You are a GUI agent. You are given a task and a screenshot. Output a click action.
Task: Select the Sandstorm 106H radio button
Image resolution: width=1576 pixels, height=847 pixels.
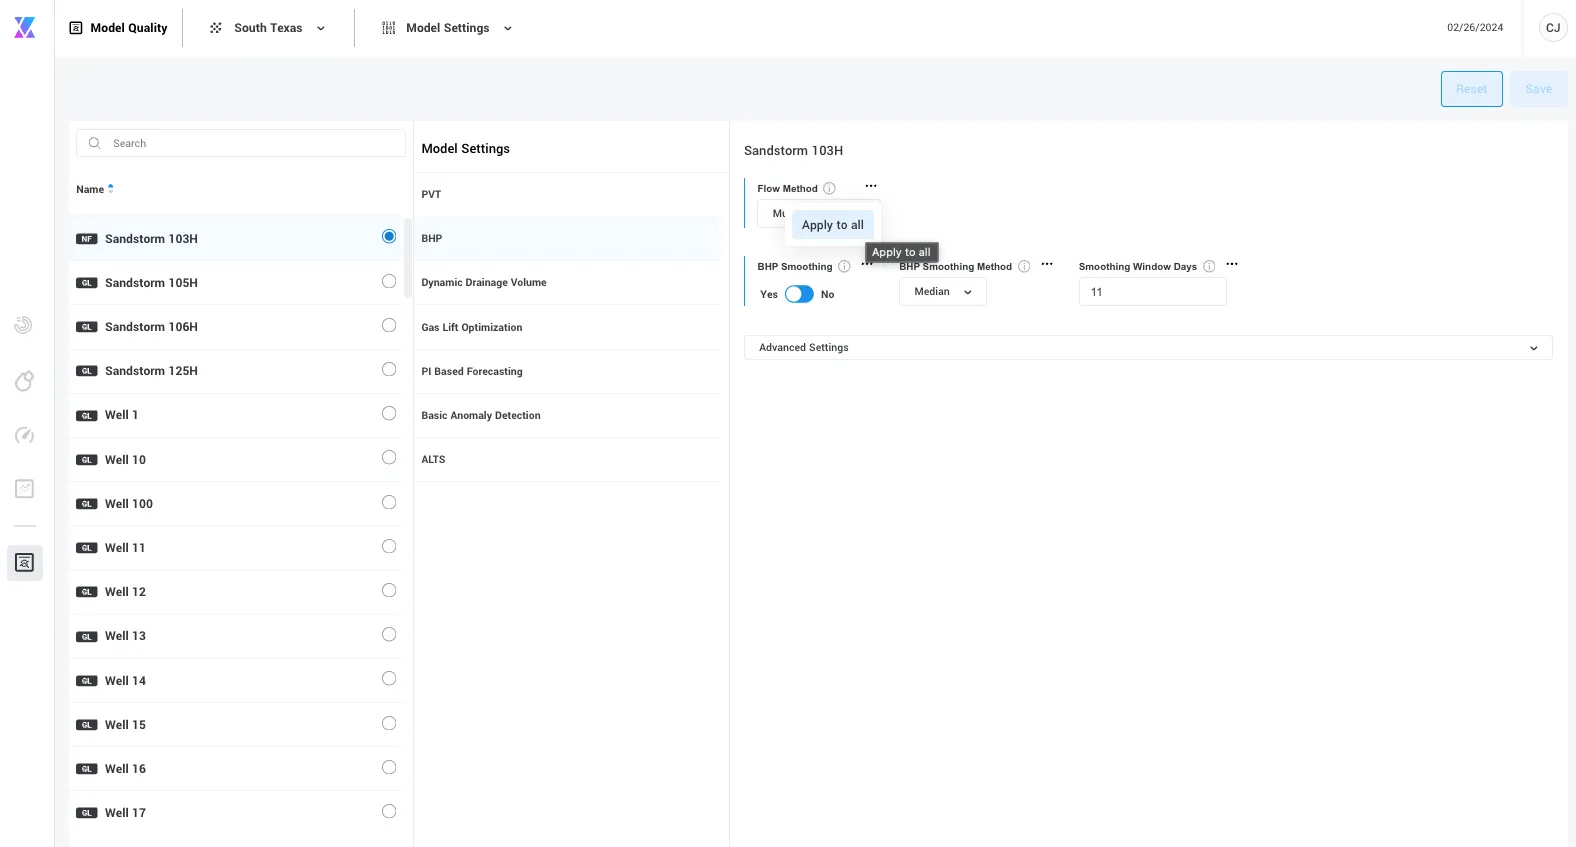tap(389, 325)
